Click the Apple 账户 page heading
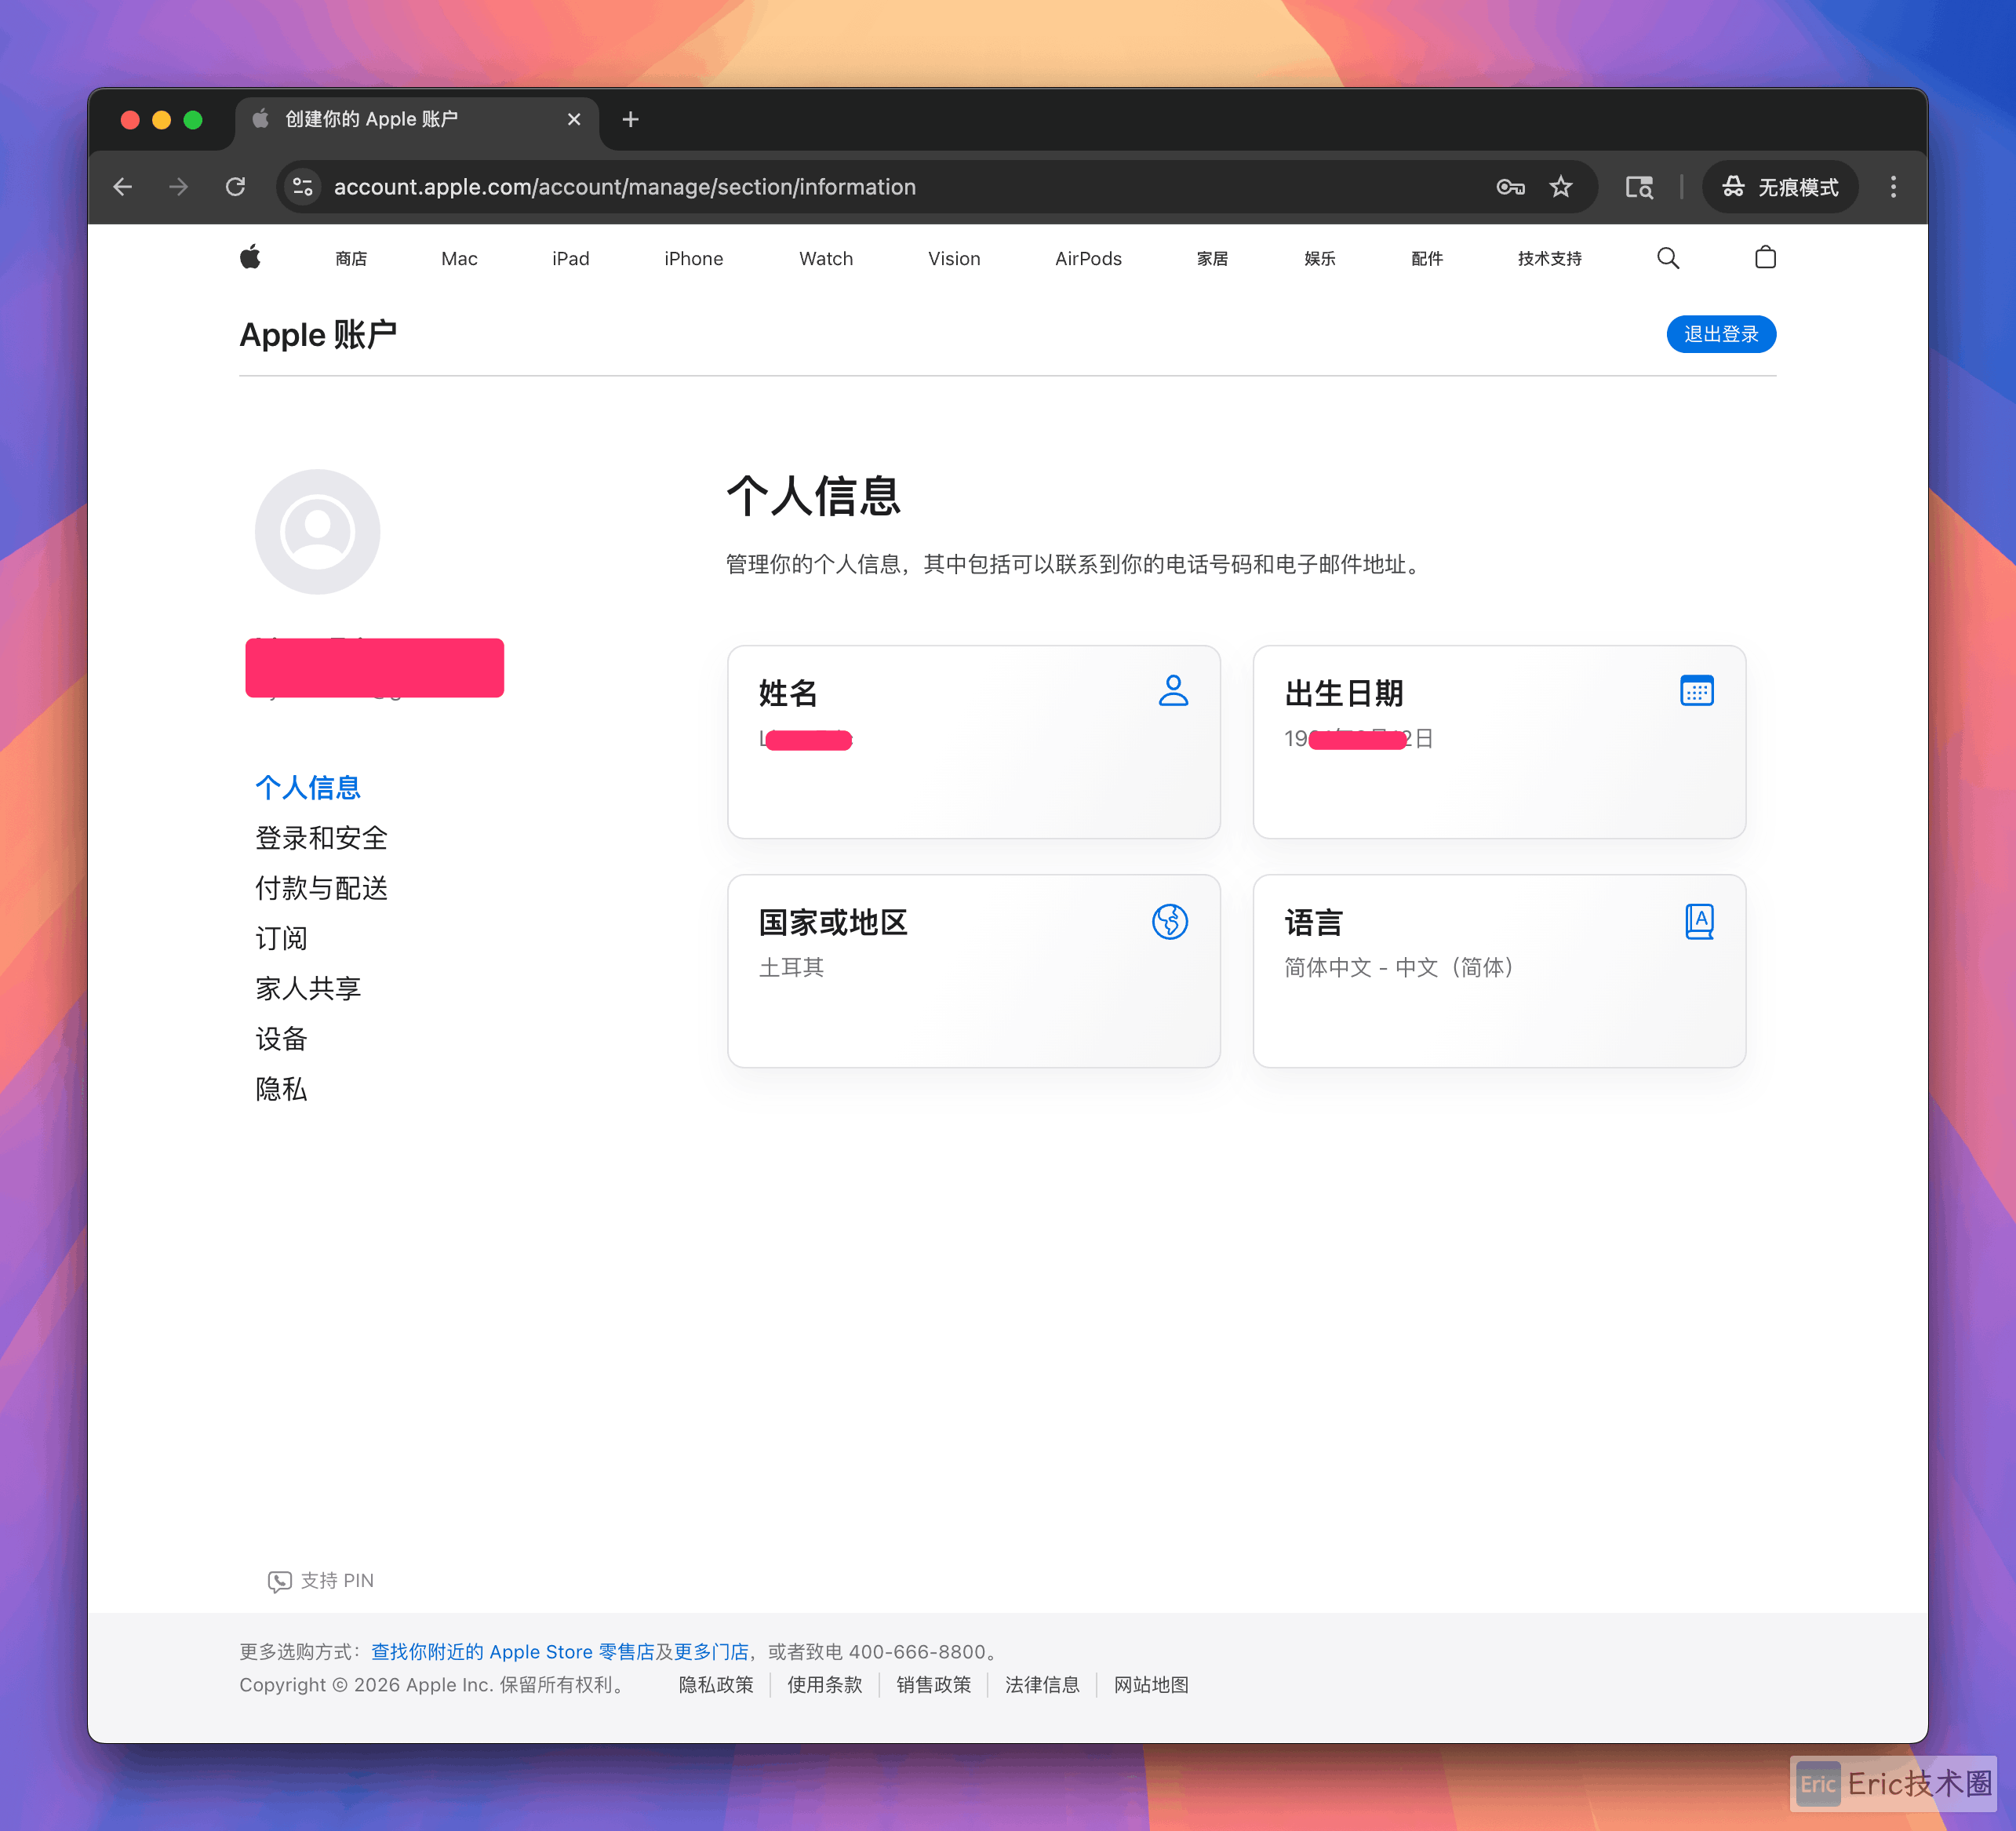Image resolution: width=2016 pixels, height=1831 pixels. pyautogui.click(x=318, y=335)
